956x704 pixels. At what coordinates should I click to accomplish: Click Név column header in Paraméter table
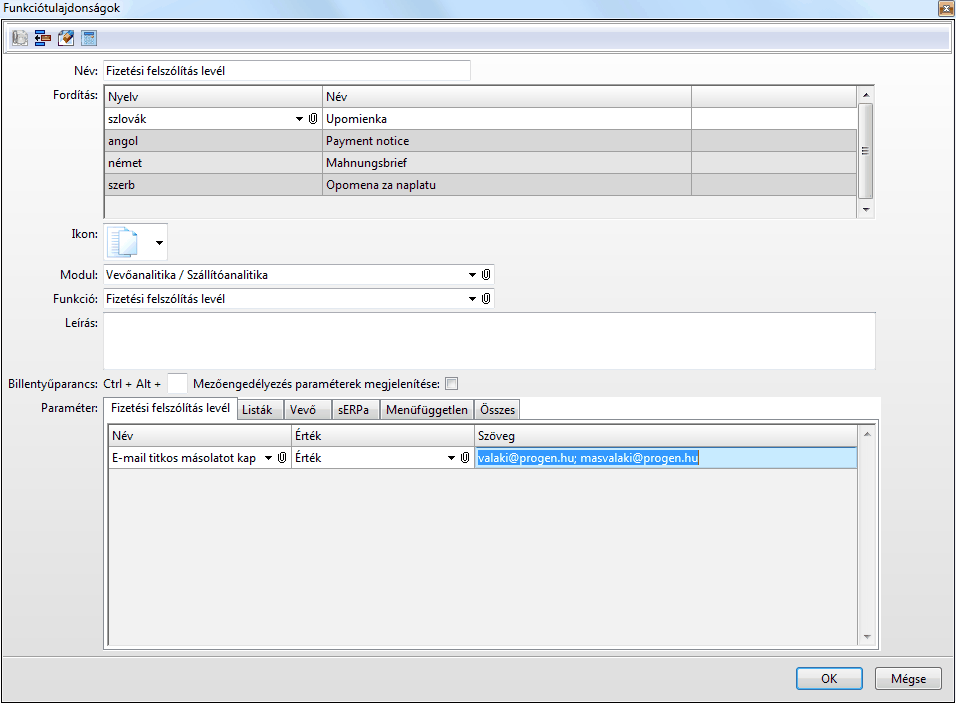pyautogui.click(x=200, y=436)
